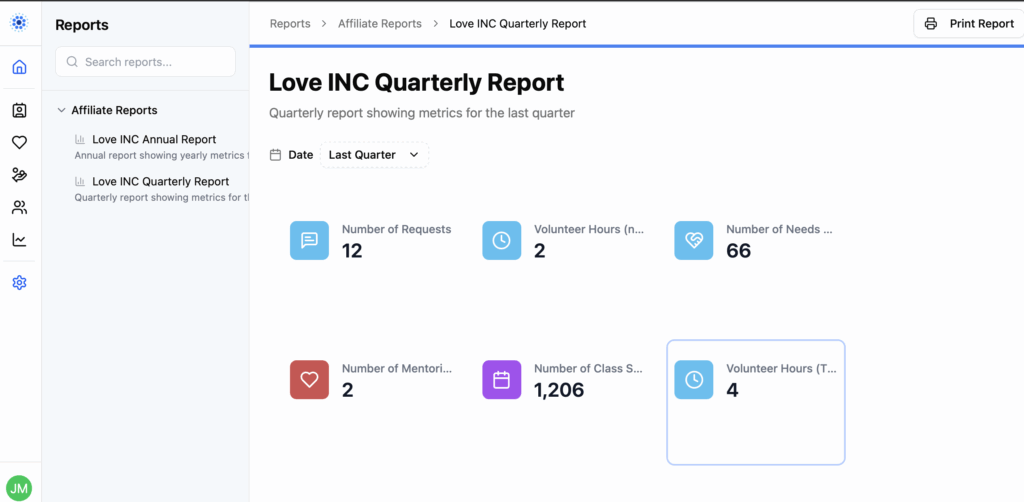Click the Reports sidebar panel title
Viewport: 1024px width, 502px height.
[x=82, y=25]
